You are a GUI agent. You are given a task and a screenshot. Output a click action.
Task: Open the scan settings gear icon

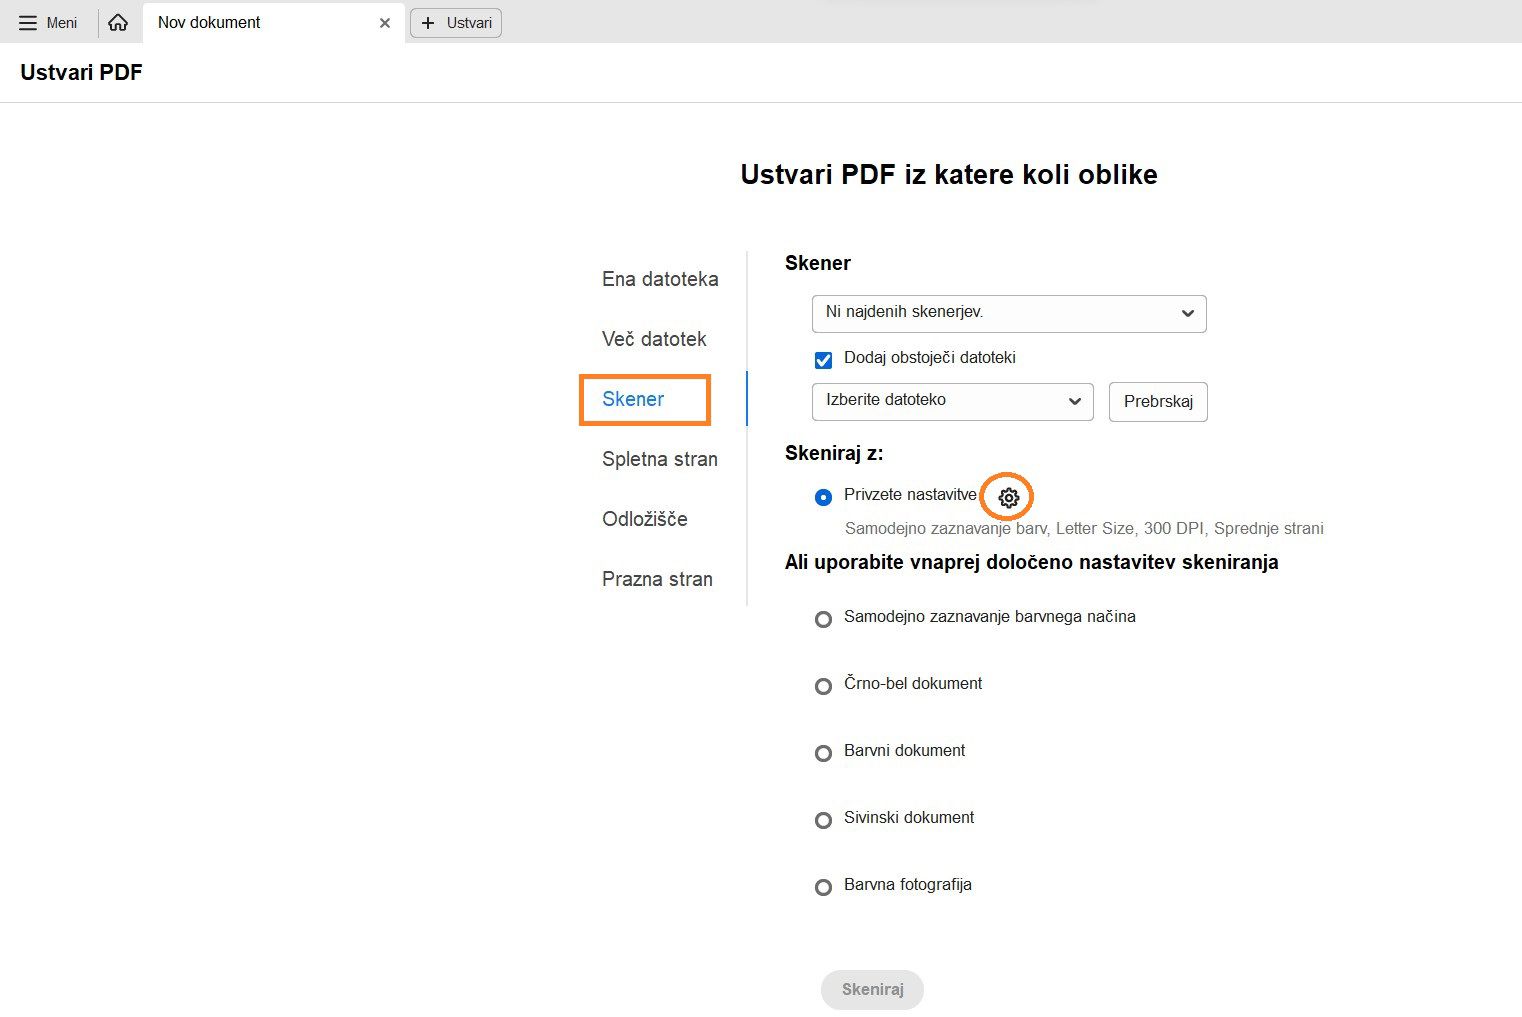click(x=1007, y=497)
